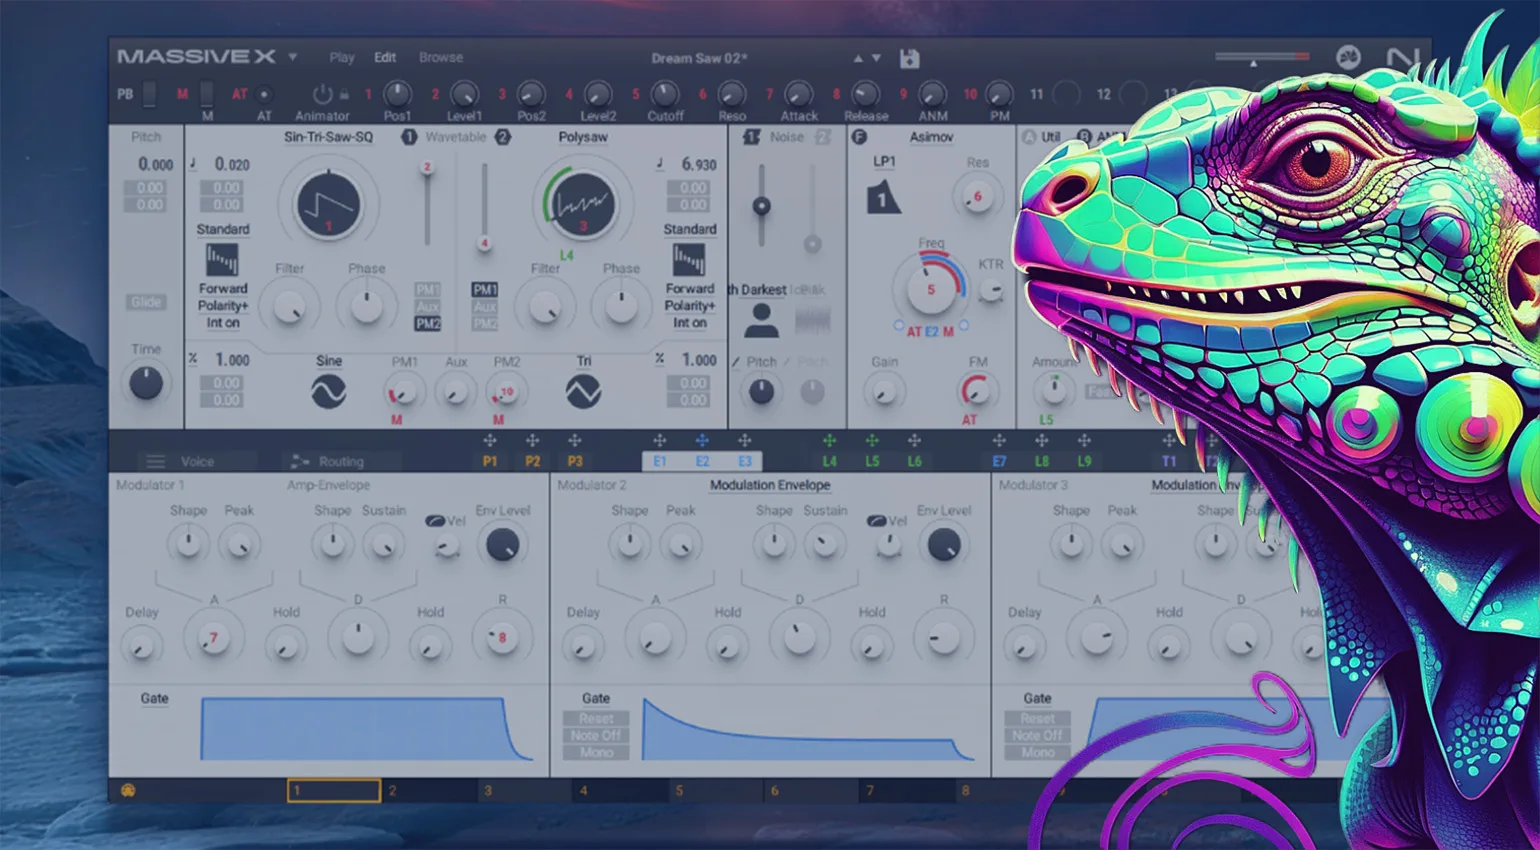This screenshot has width=1540, height=850.
Task: Click right oscillator Polarity+ setting
Action: click(x=690, y=306)
